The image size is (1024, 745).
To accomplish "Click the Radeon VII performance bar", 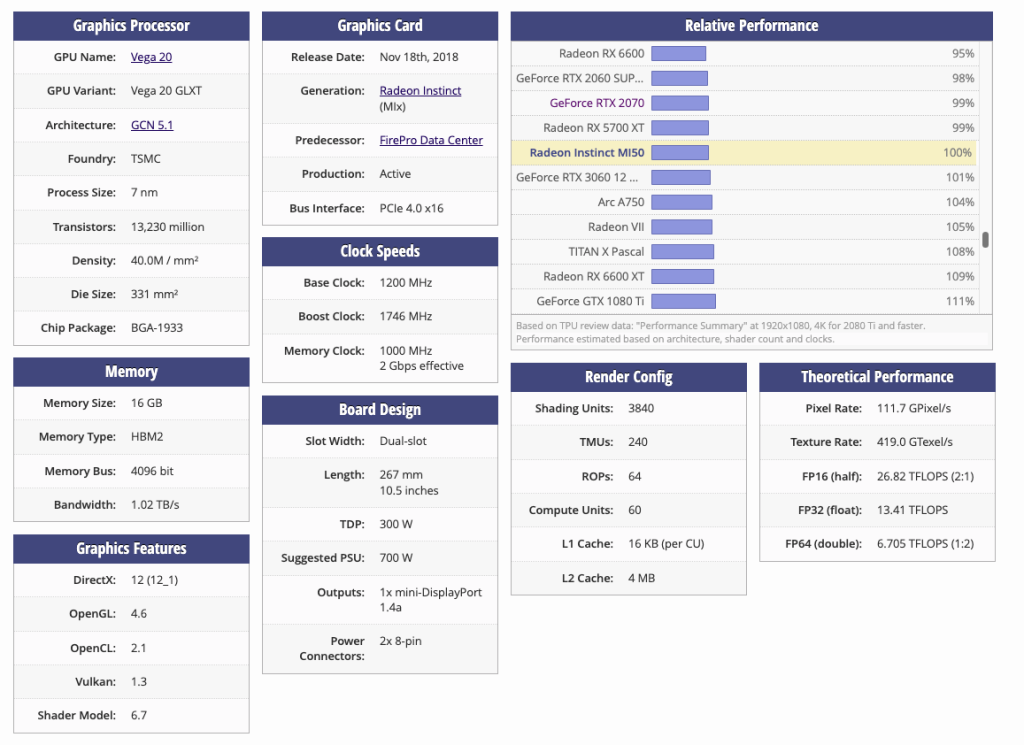I will [x=682, y=227].
